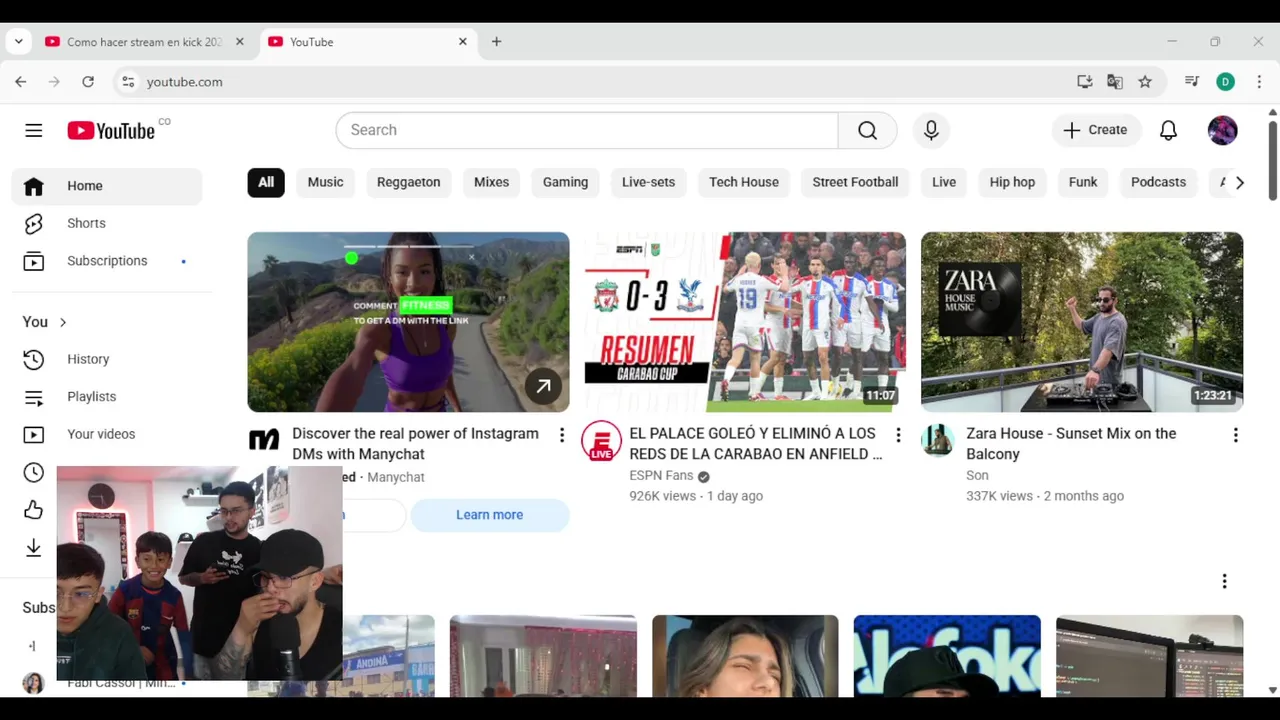Click Learn more on the Manychat ad
This screenshot has height=720, width=1280.
(490, 515)
